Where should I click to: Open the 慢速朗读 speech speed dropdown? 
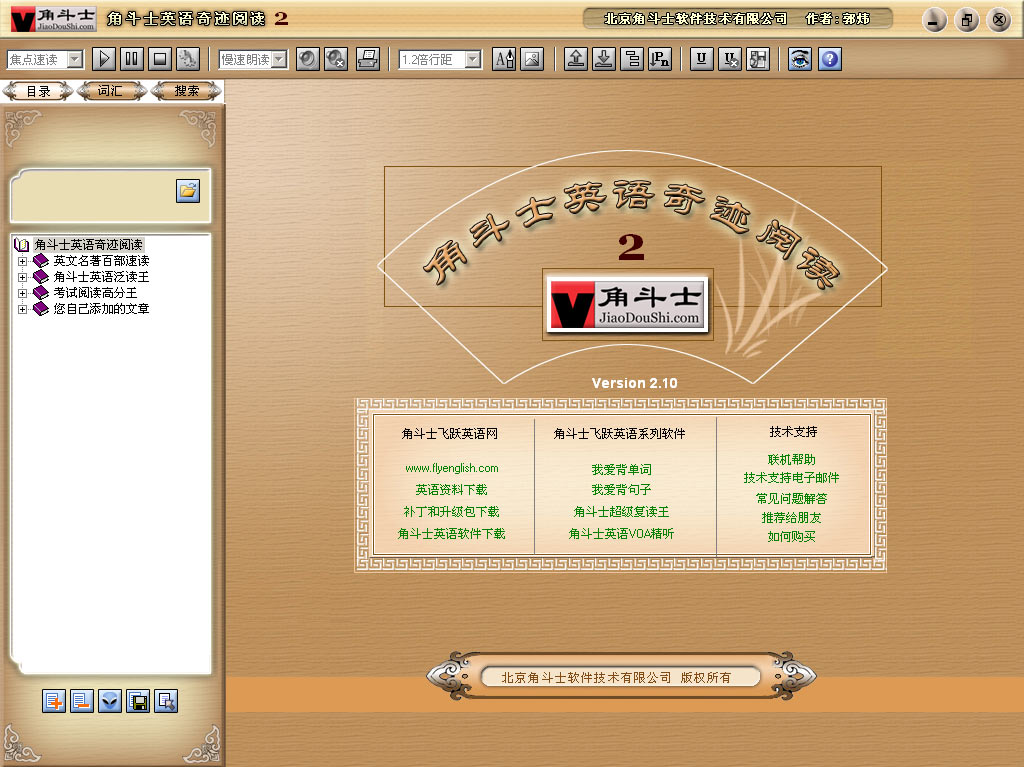pos(279,59)
